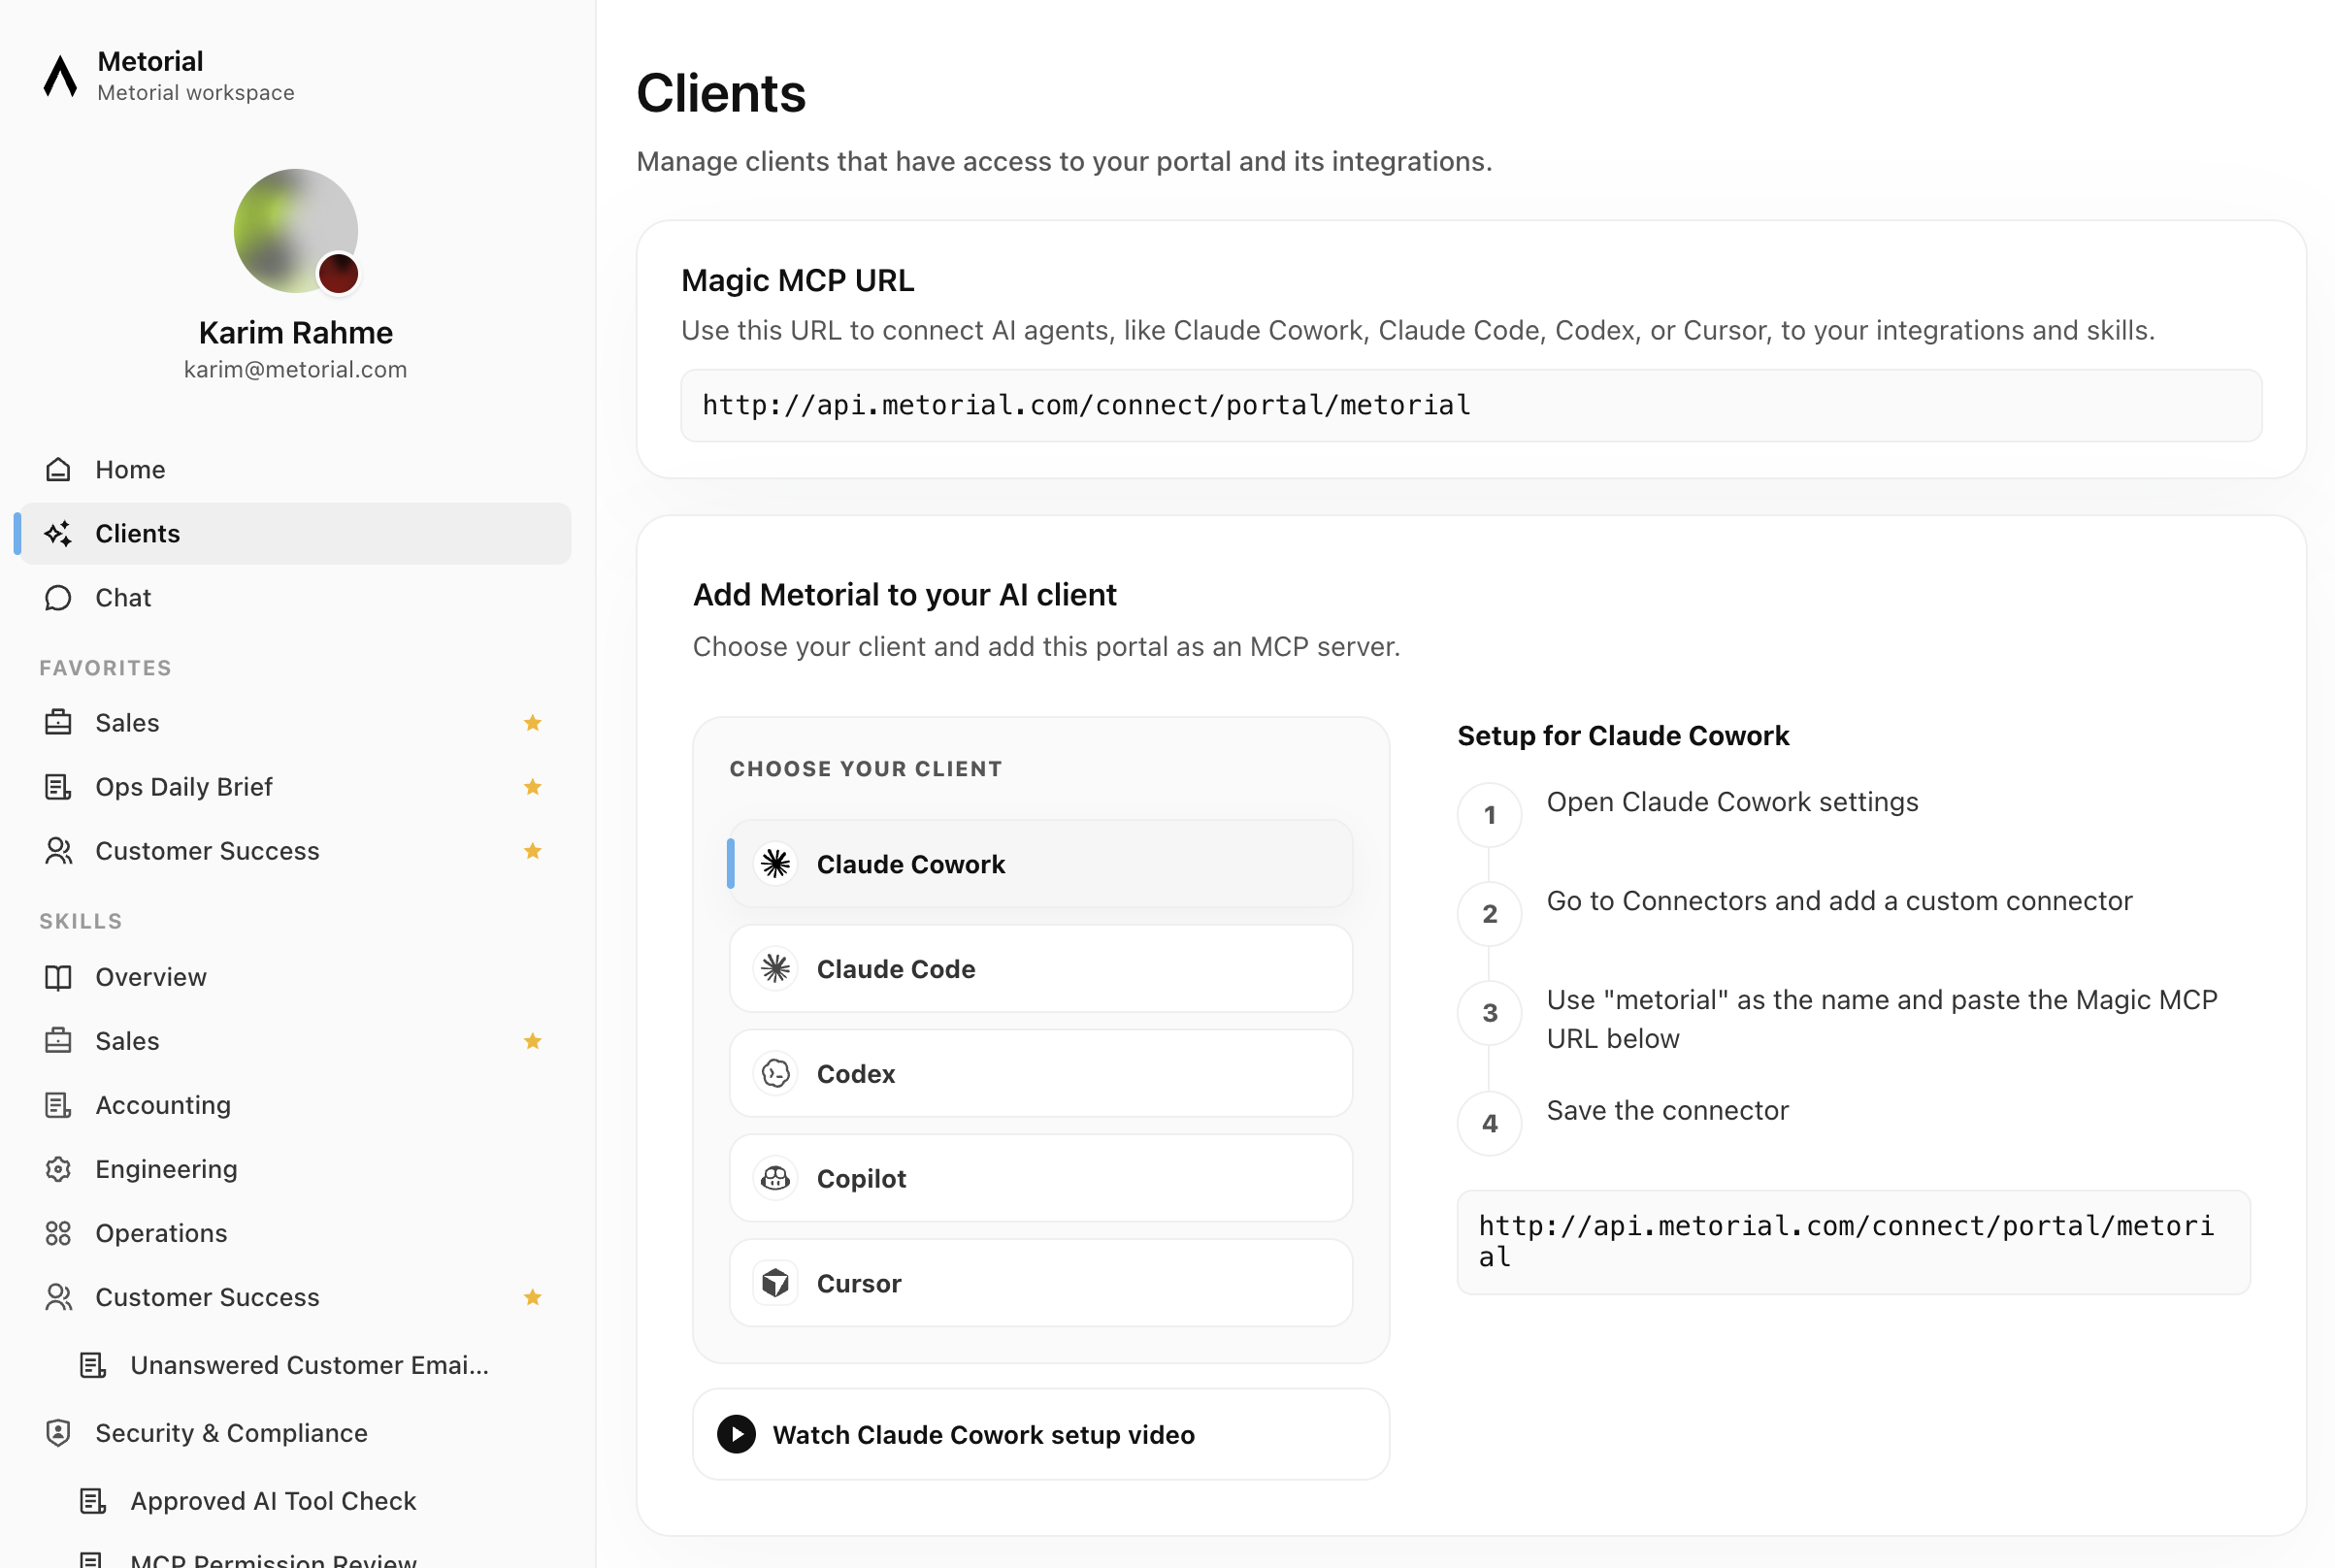Open Chat from the sidebar
Viewport: 2335px width, 1568px height.
pyautogui.click(x=296, y=597)
